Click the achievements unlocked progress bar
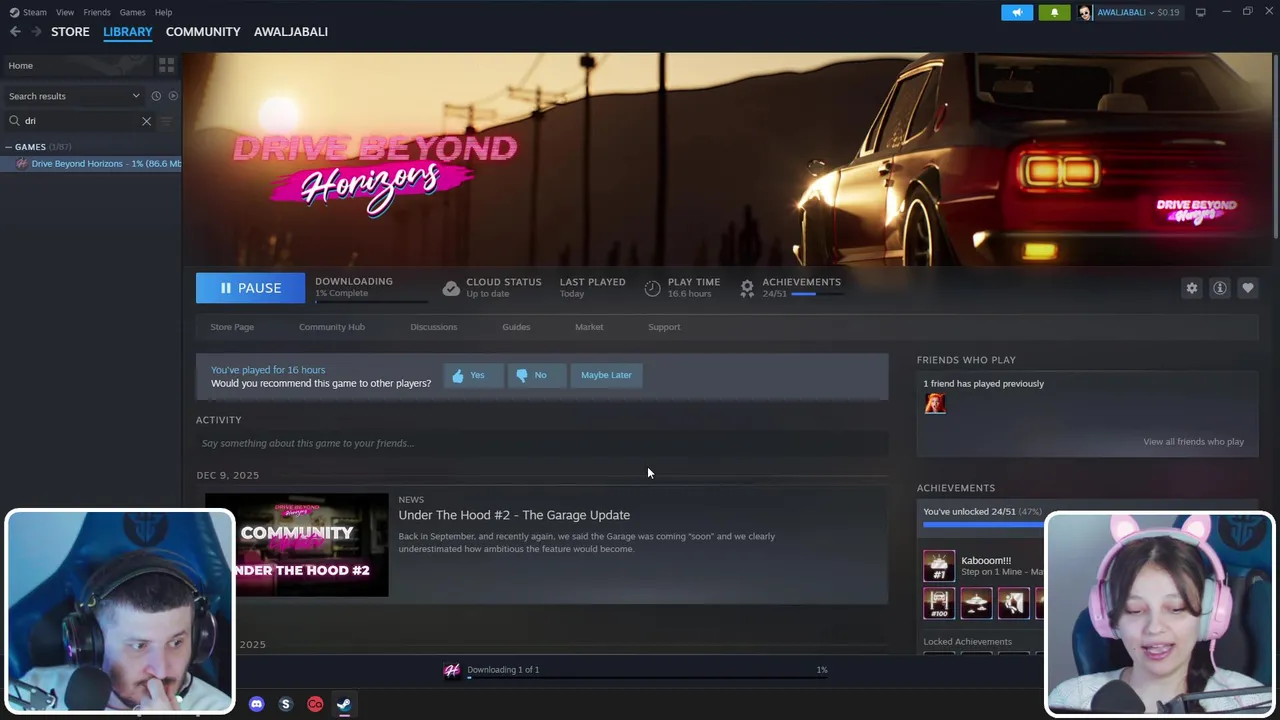The height and width of the screenshot is (720, 1280). [x=982, y=524]
